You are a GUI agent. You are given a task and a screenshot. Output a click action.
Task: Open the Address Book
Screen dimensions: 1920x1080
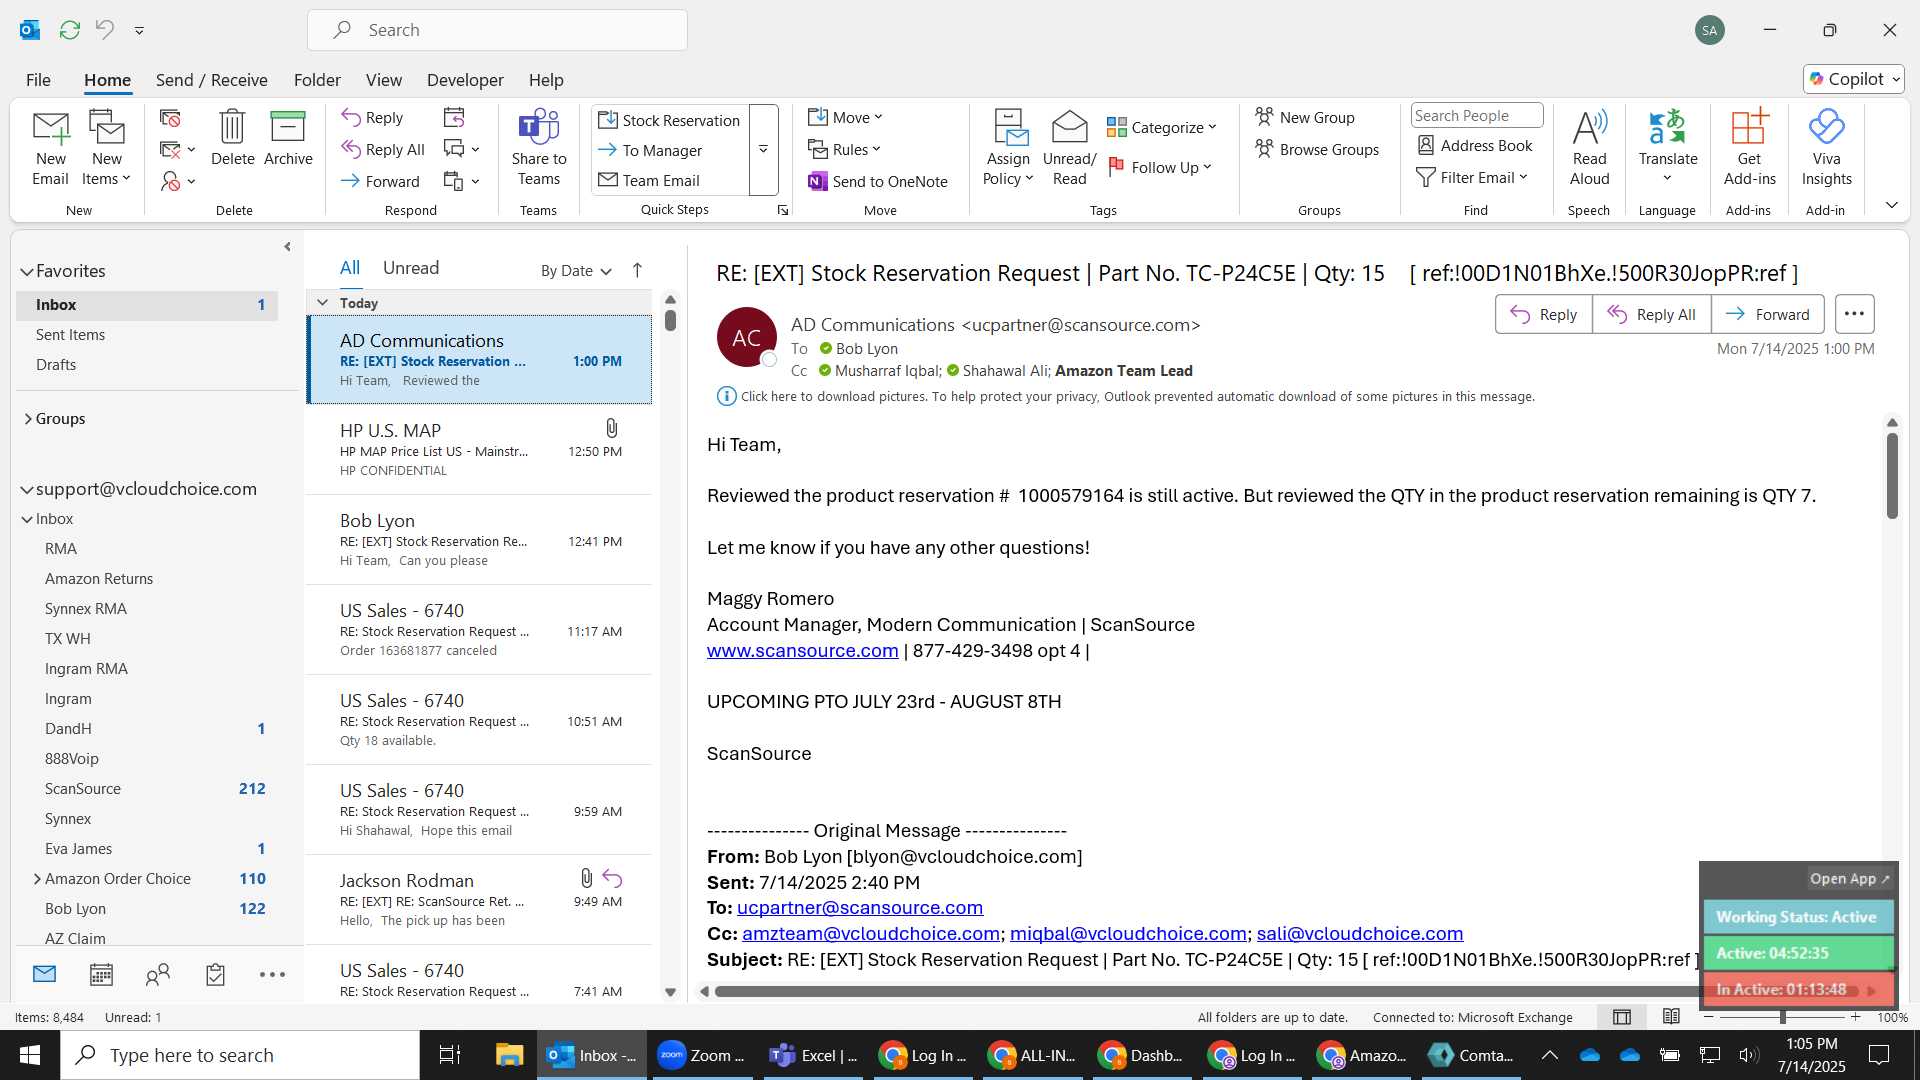1475,146
